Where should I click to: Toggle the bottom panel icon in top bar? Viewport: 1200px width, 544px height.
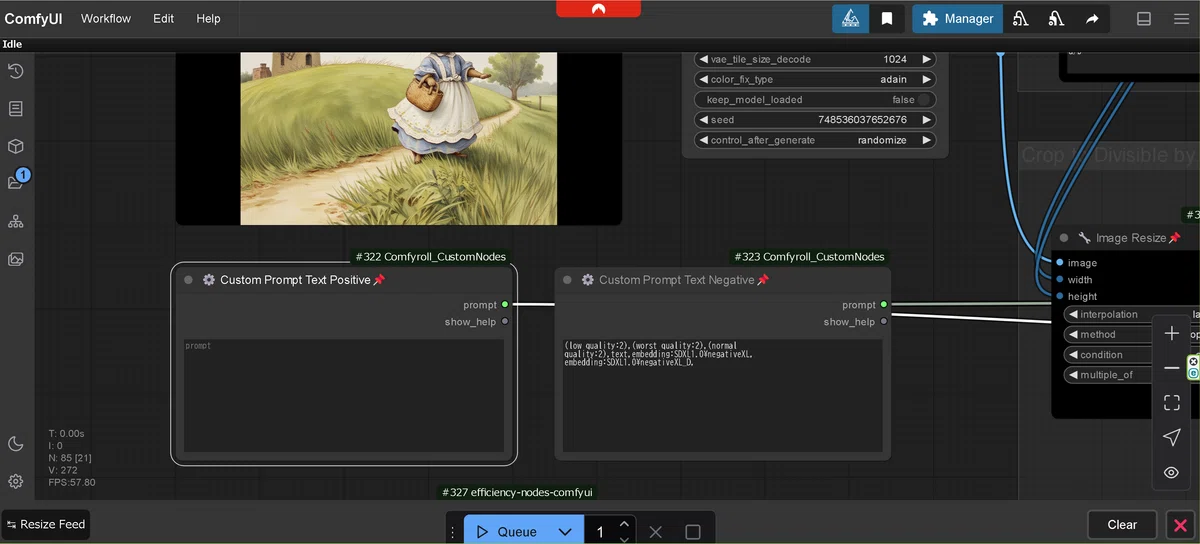tap(1144, 18)
